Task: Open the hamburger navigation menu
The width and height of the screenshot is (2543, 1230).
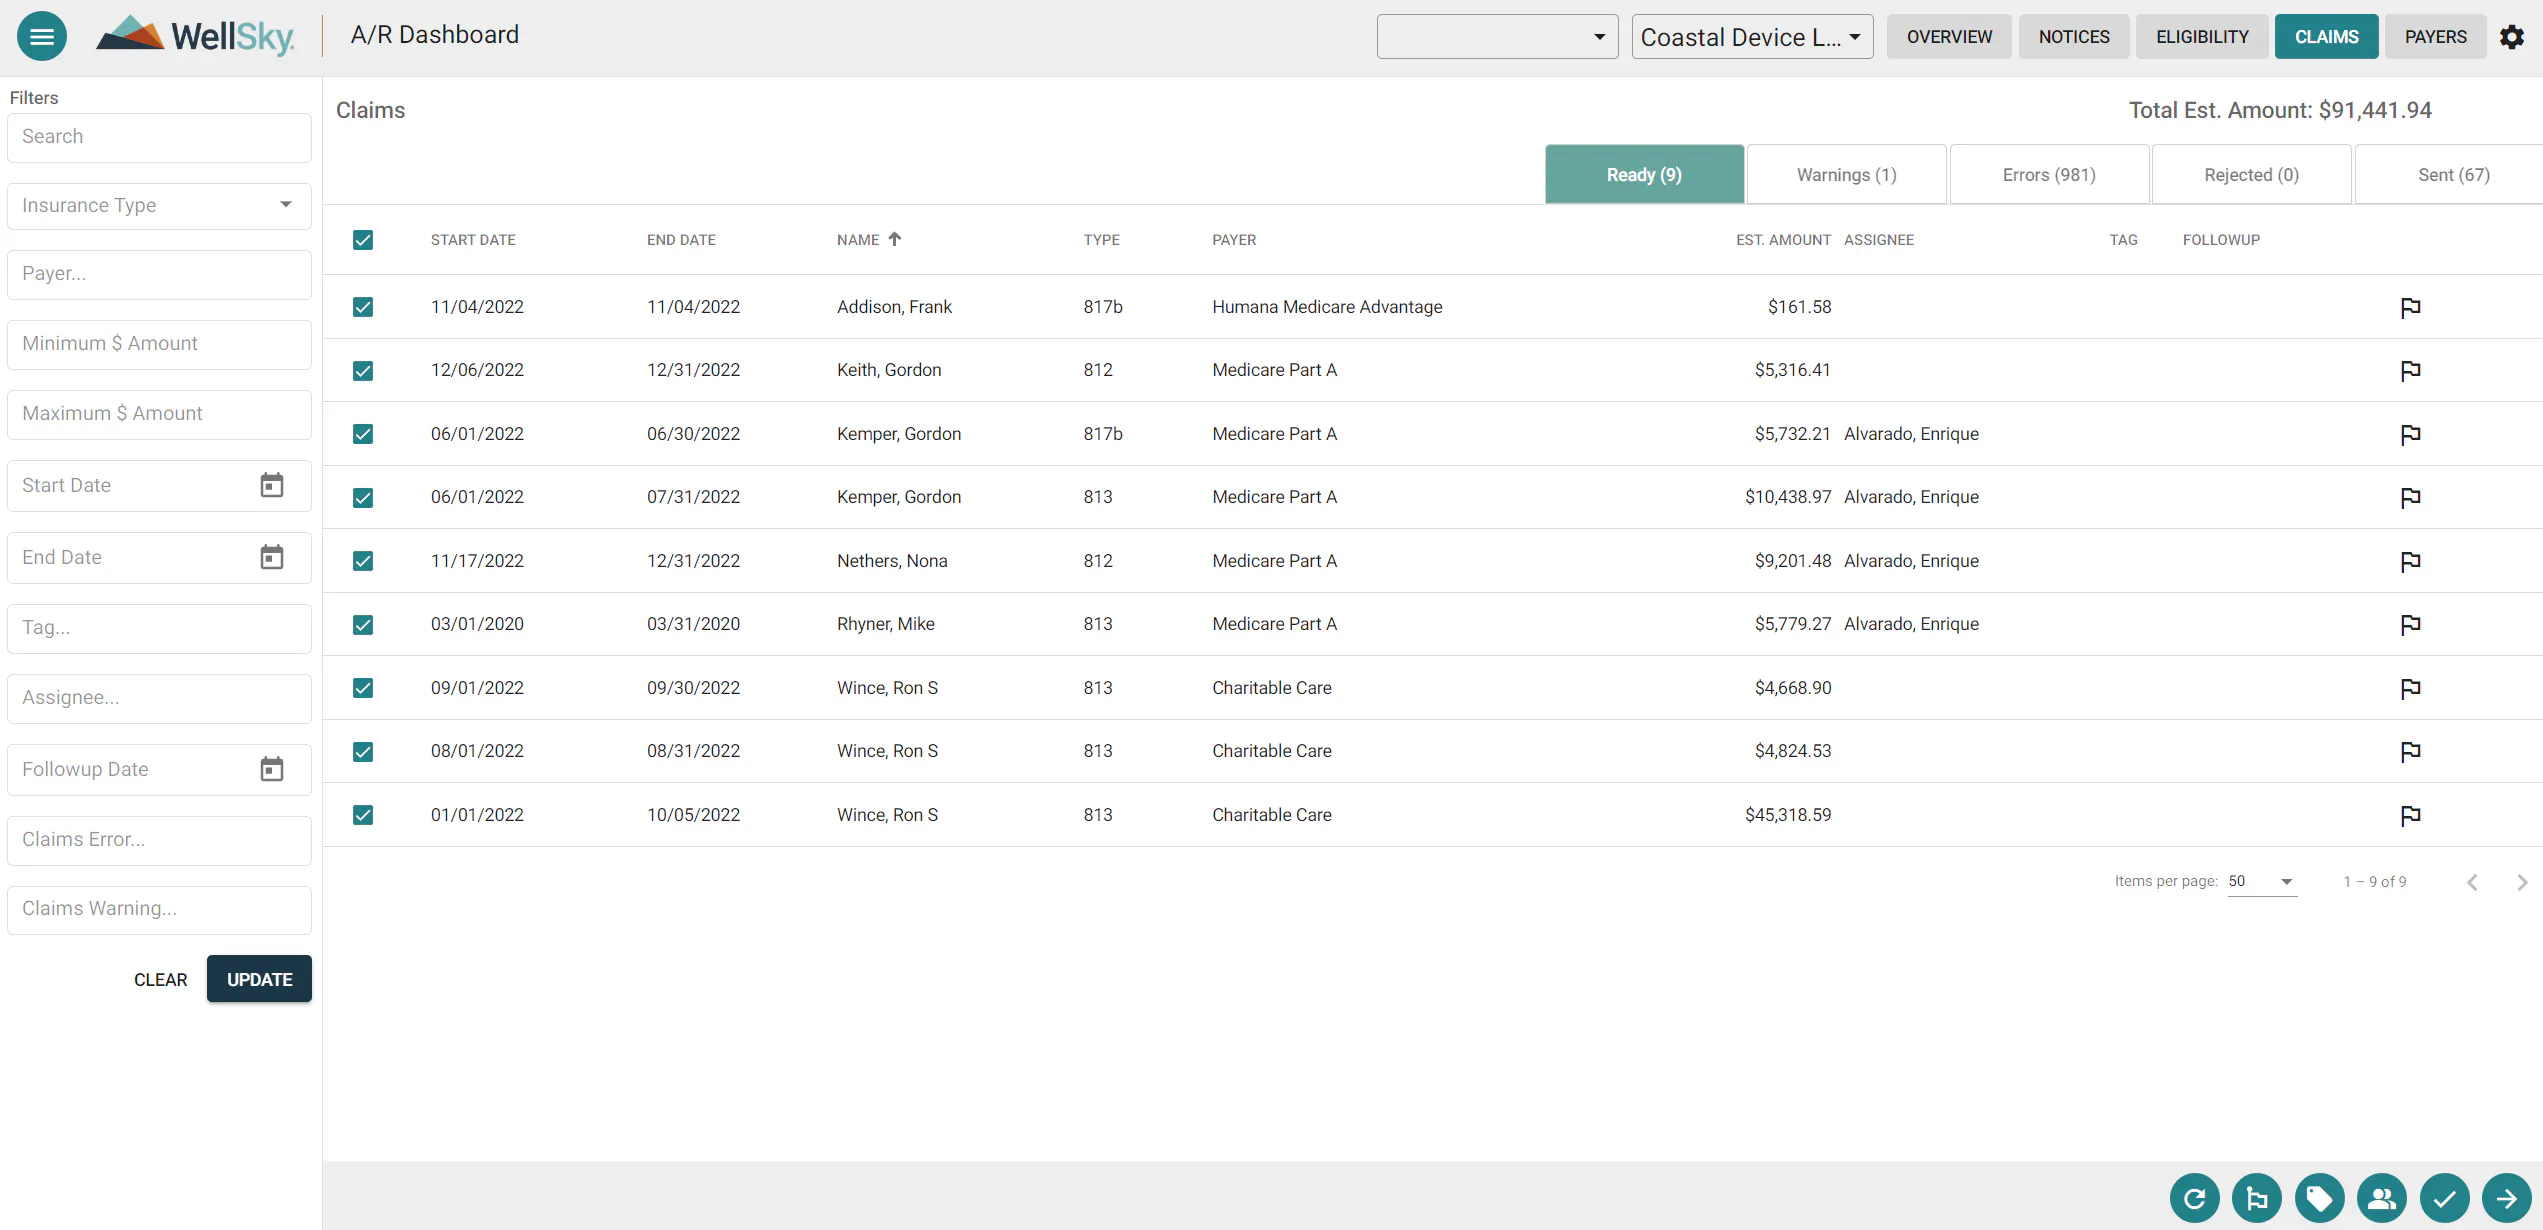Action: [x=41, y=35]
